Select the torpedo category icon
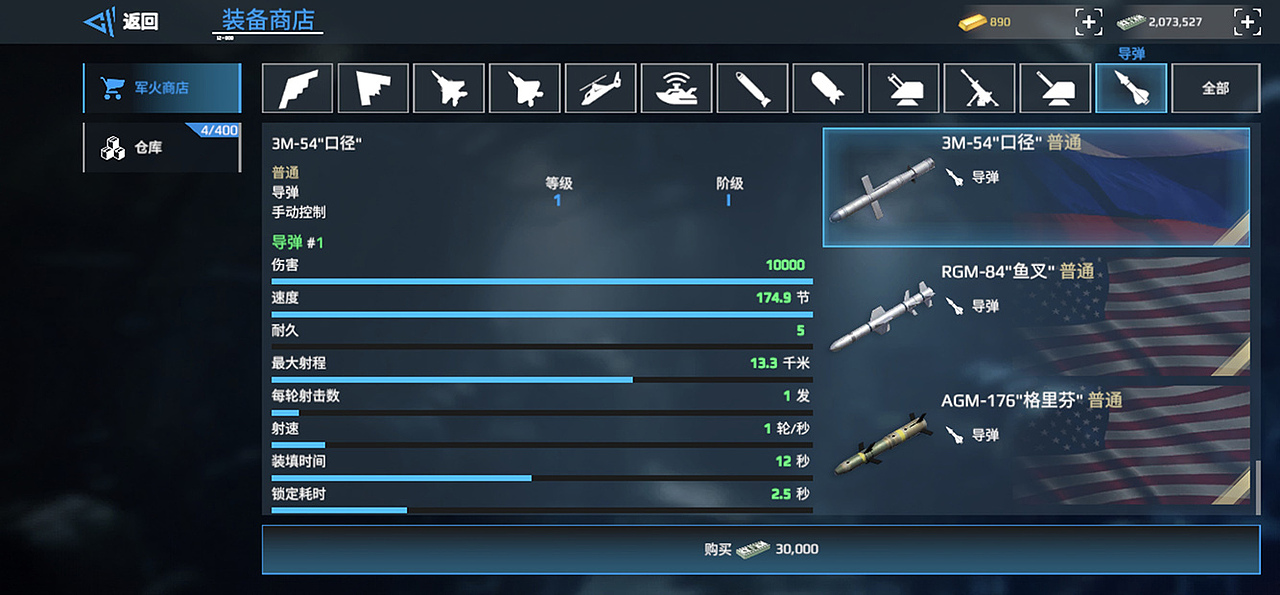 (x=752, y=88)
